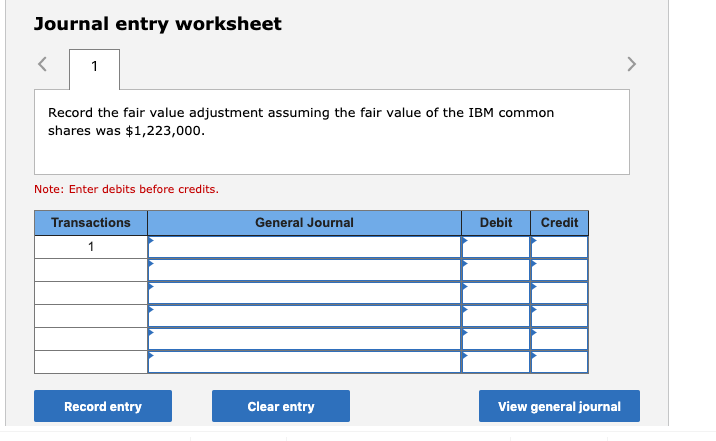
Task: Open General Journal account dropdown in first row
Action: [305, 247]
